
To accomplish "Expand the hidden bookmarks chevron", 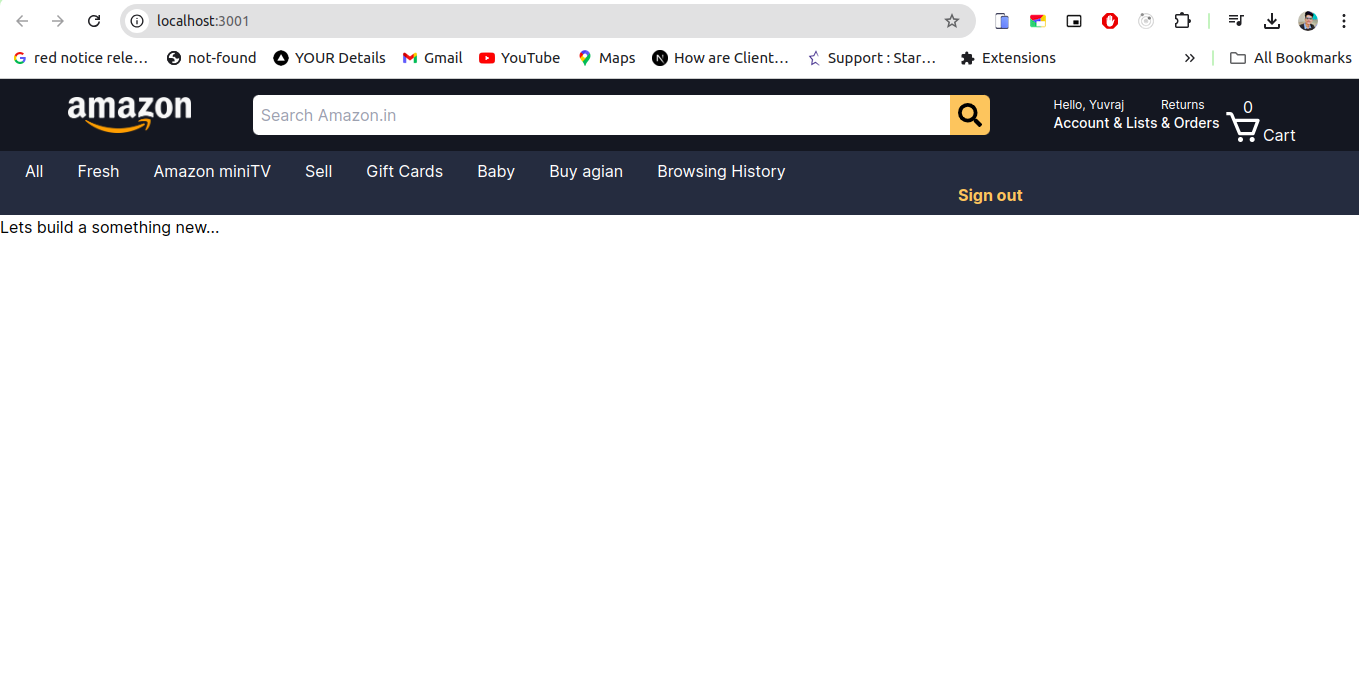I will click(1189, 57).
